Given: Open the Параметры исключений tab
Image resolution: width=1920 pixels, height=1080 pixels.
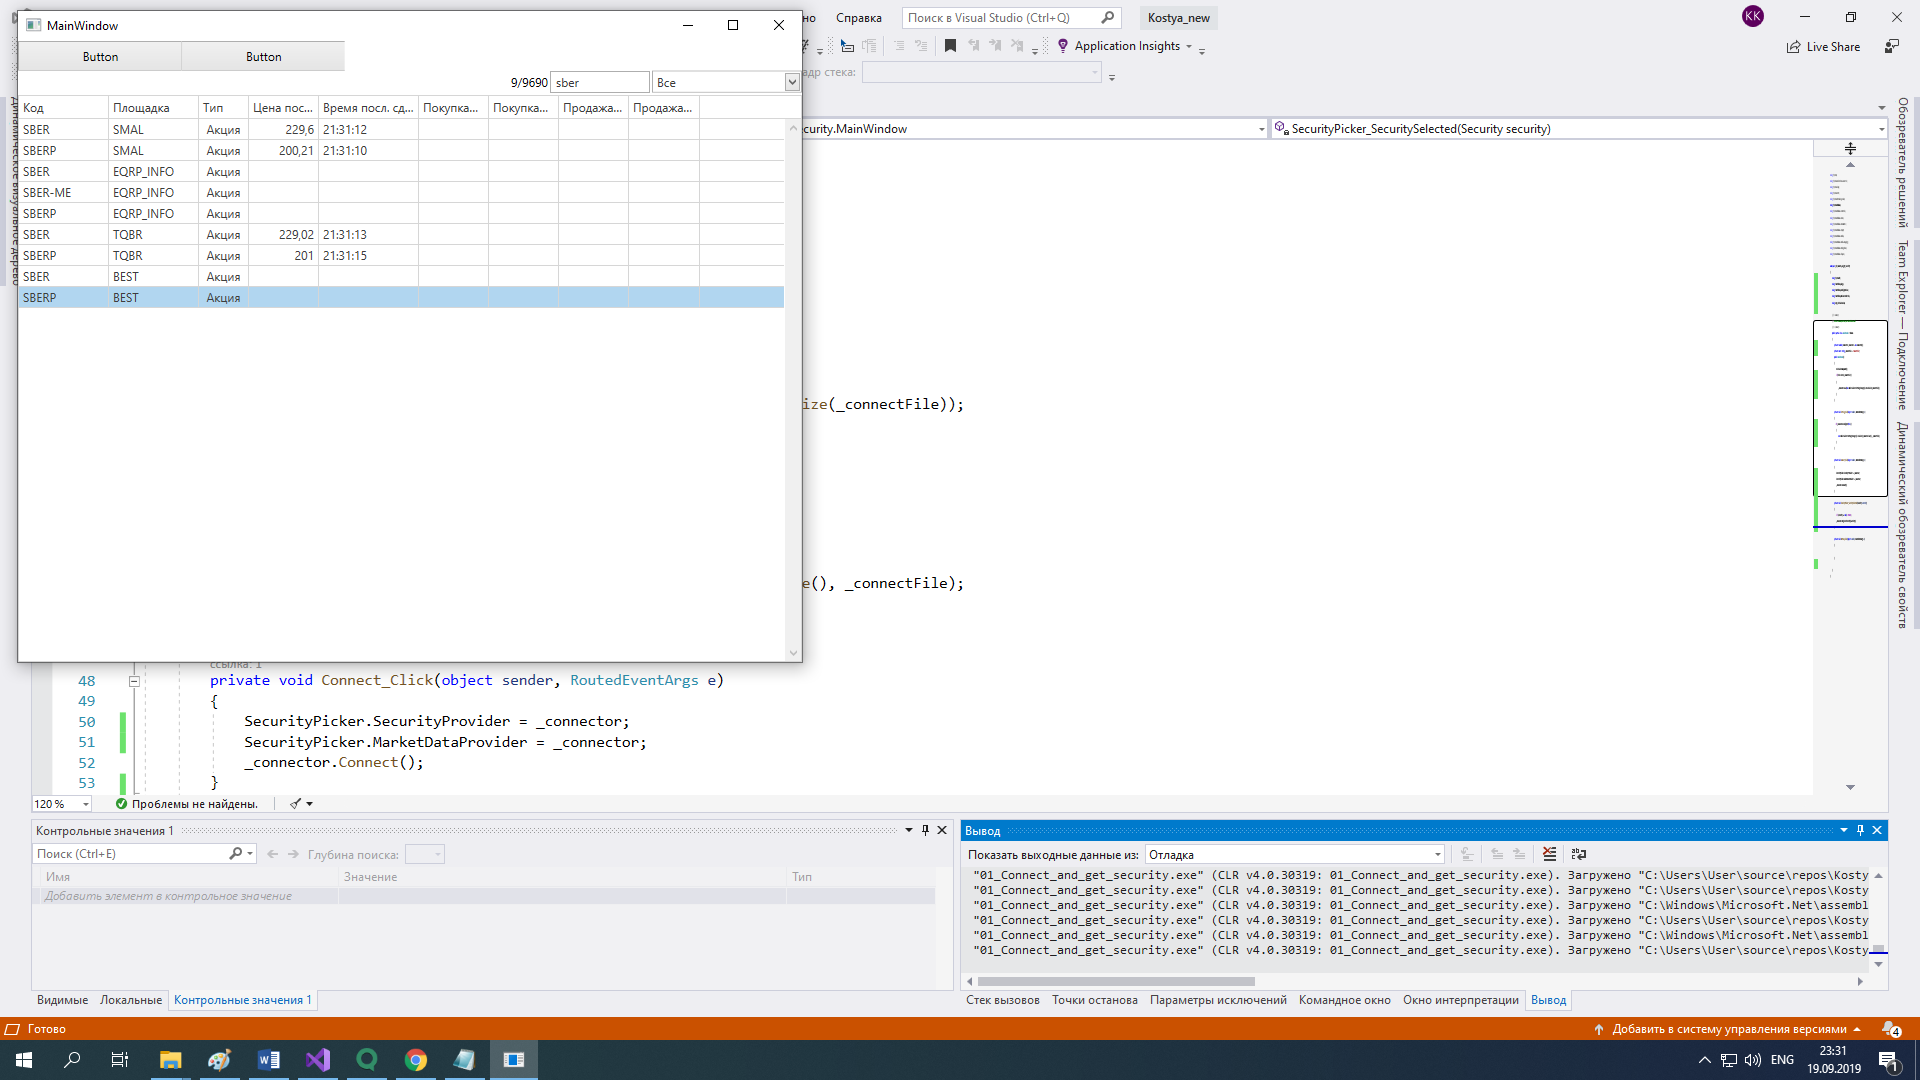Looking at the screenshot, I should coord(1218,1000).
